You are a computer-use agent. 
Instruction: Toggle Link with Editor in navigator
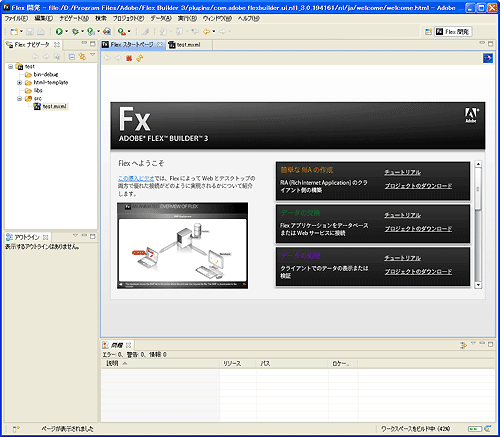[82, 57]
